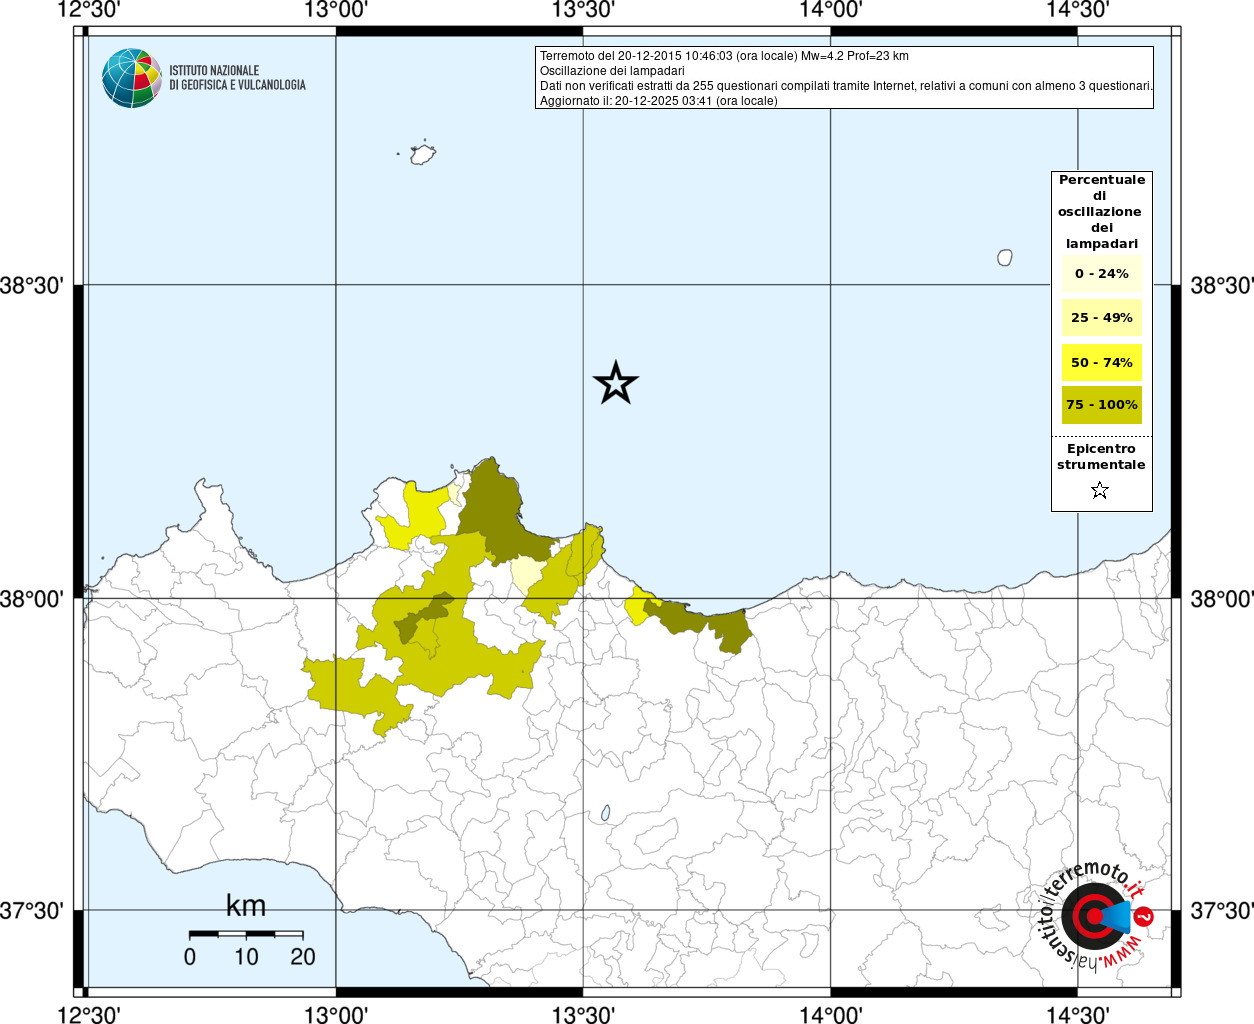Click the 'Aggiornato il' update line
Viewport: 1254px width, 1024px height.
tap(658, 101)
